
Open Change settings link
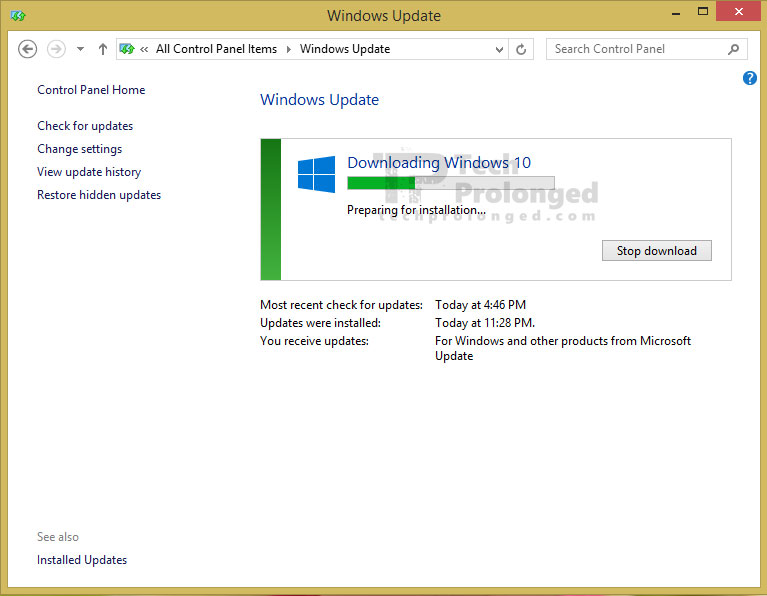(80, 149)
